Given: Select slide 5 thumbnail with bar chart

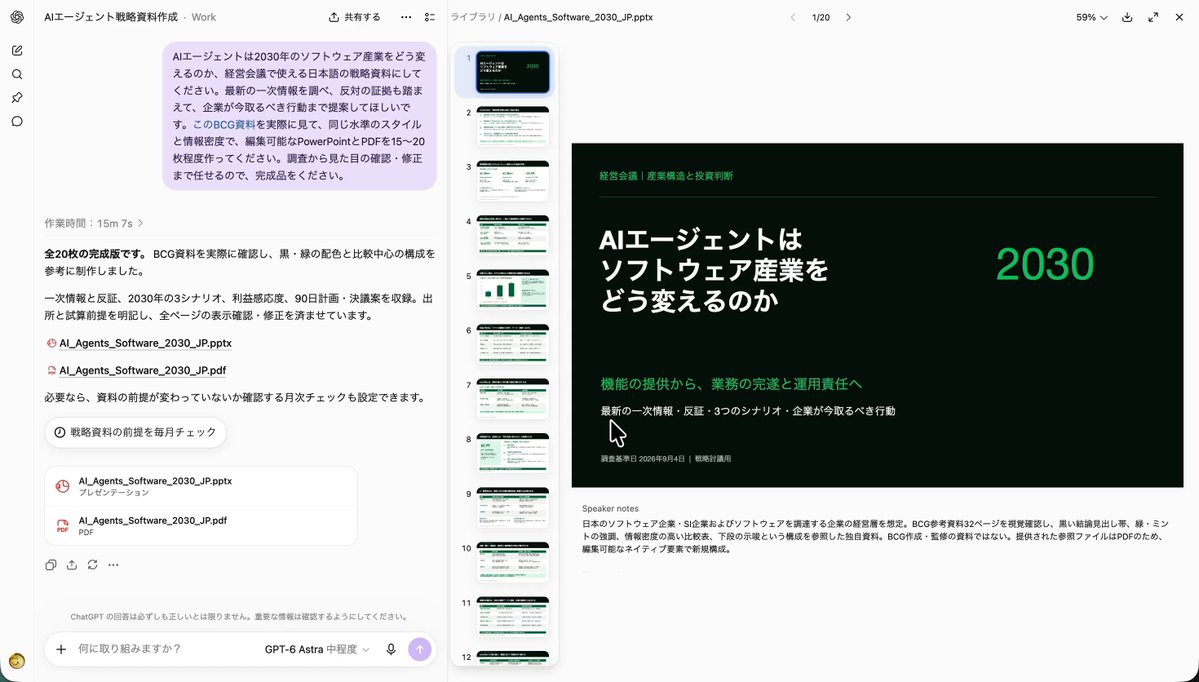Looking at the screenshot, I should click(x=512, y=291).
